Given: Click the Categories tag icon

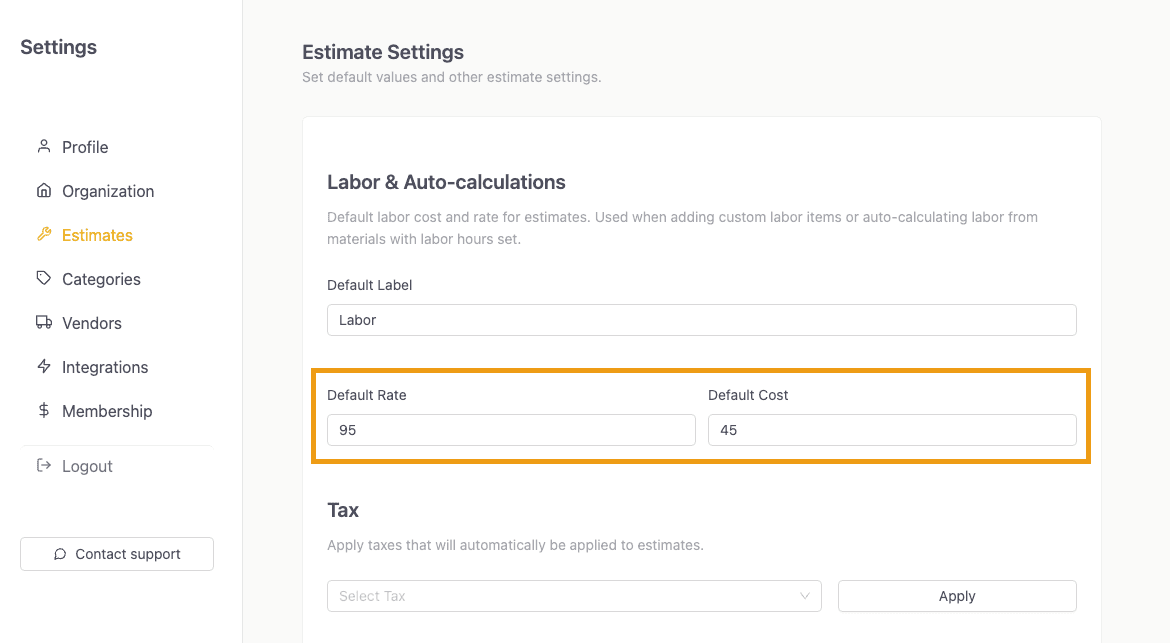Looking at the screenshot, I should point(44,279).
